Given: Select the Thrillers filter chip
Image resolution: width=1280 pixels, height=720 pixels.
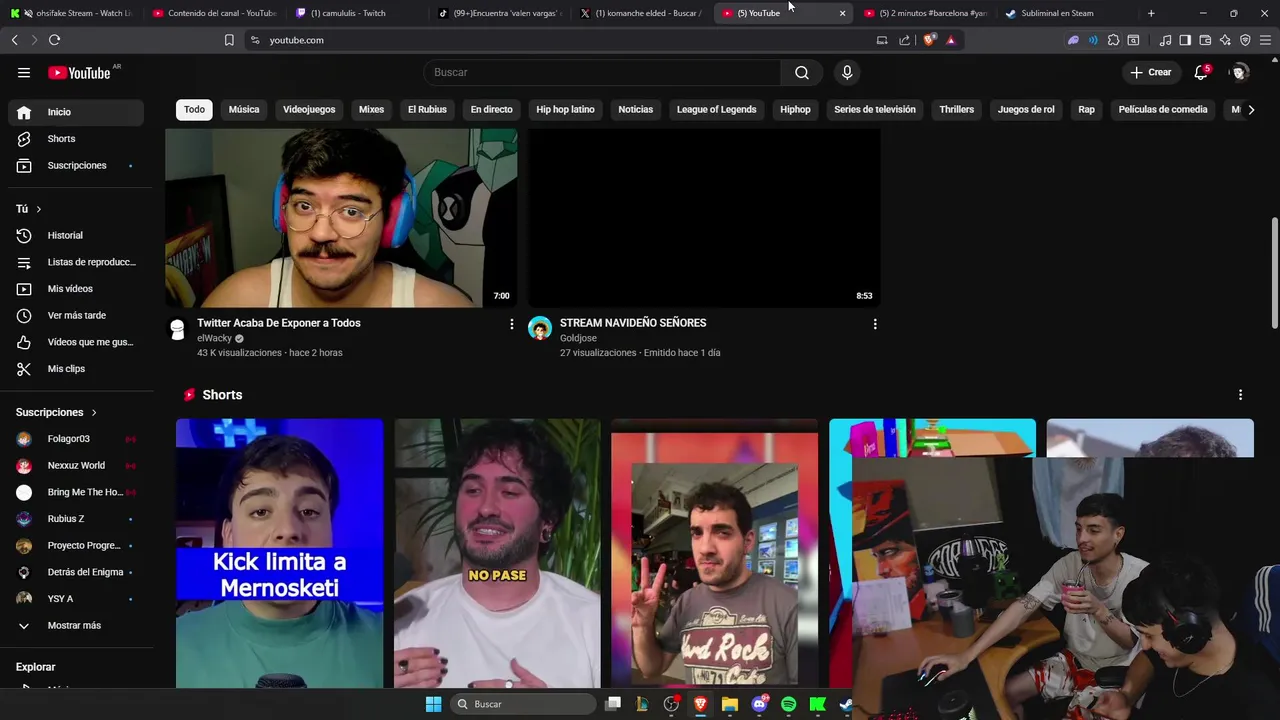Looking at the screenshot, I should tap(956, 110).
